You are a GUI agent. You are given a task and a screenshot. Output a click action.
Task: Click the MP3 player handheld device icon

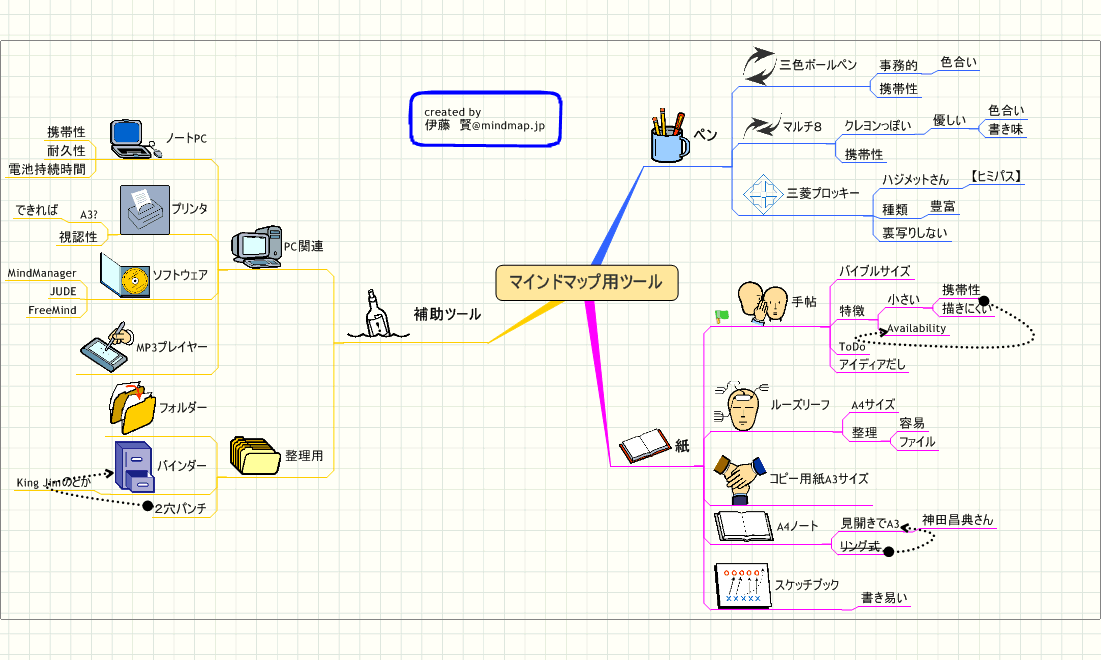pos(107,345)
